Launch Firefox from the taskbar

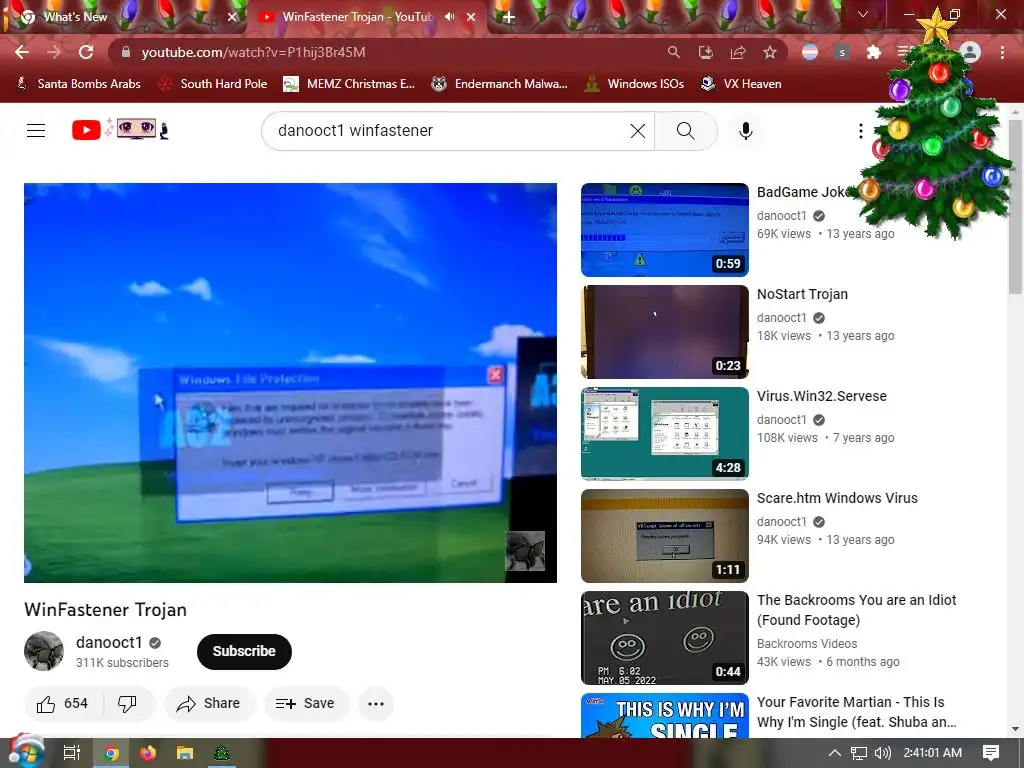click(x=148, y=753)
